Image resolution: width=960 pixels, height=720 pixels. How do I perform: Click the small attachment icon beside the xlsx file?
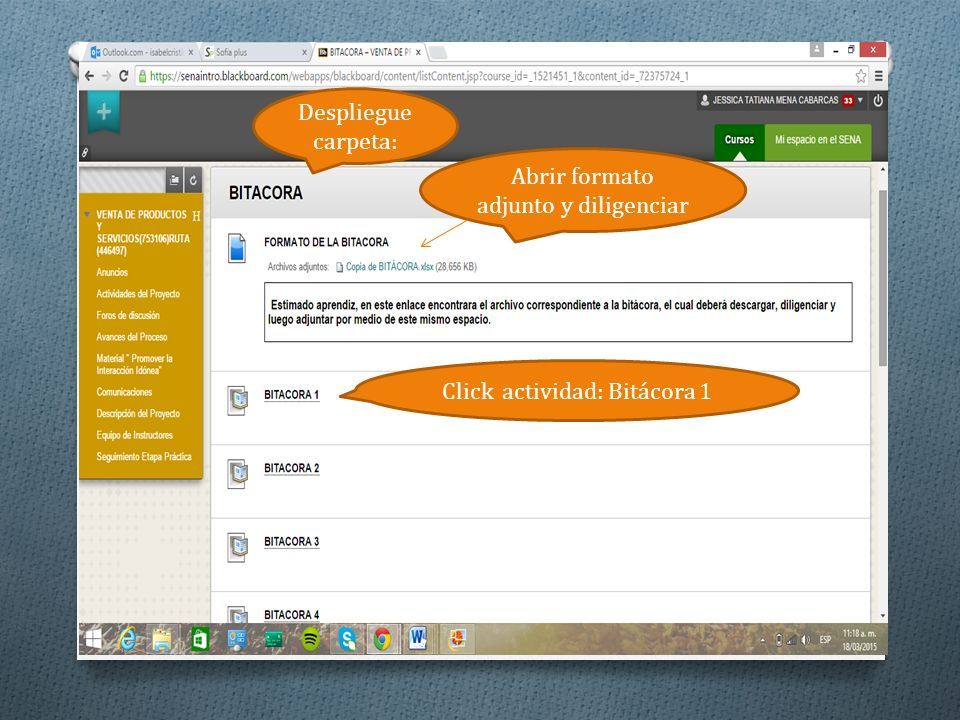point(339,267)
